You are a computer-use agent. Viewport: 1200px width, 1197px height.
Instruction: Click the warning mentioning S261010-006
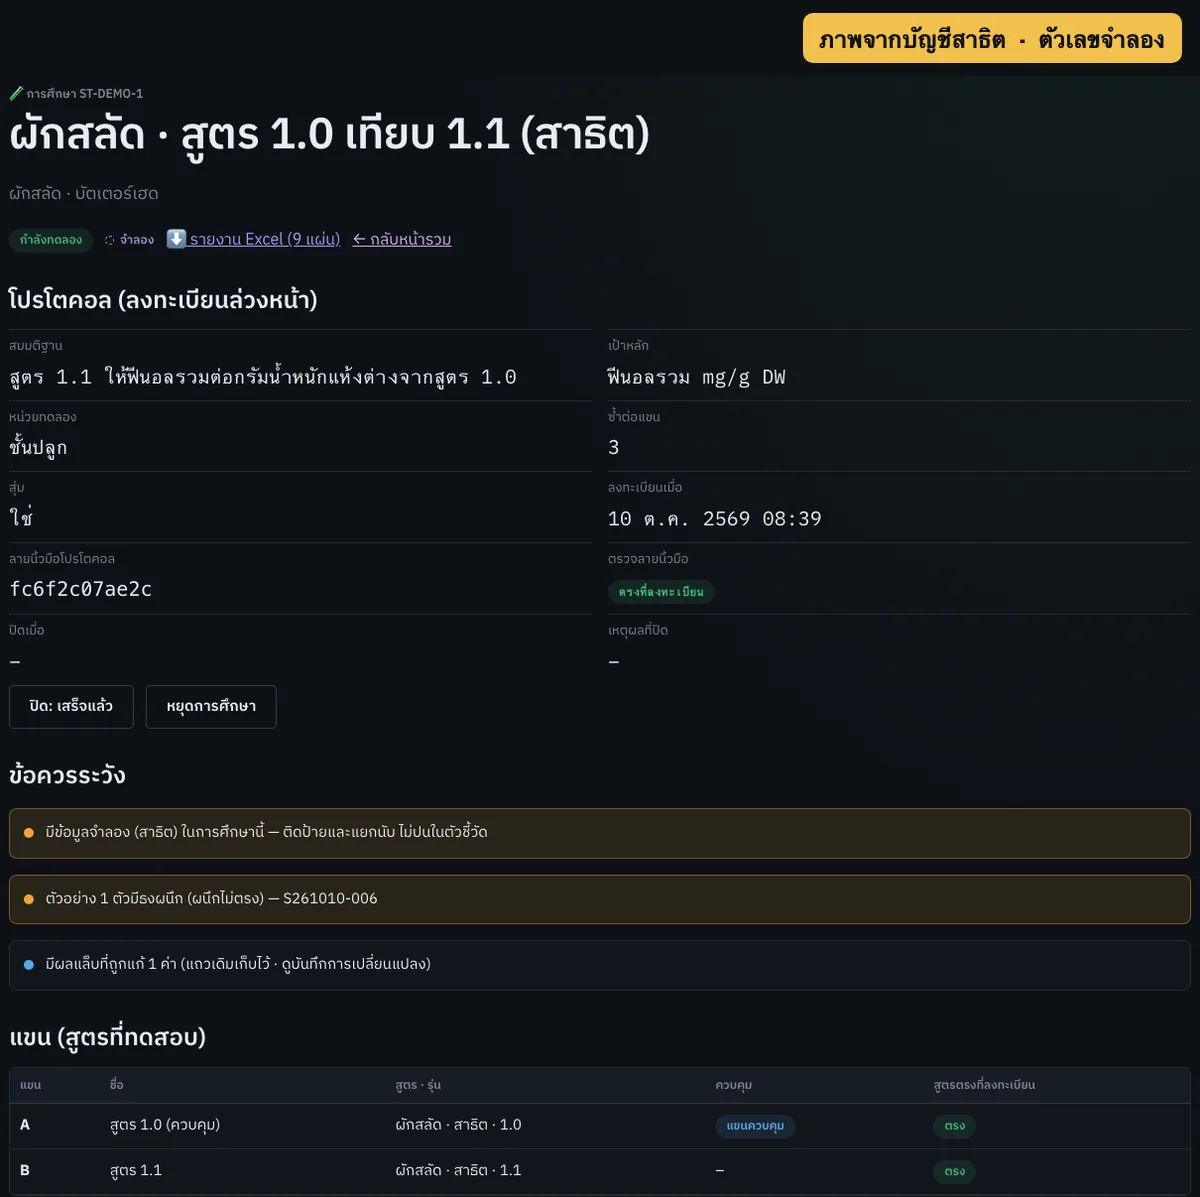point(600,899)
